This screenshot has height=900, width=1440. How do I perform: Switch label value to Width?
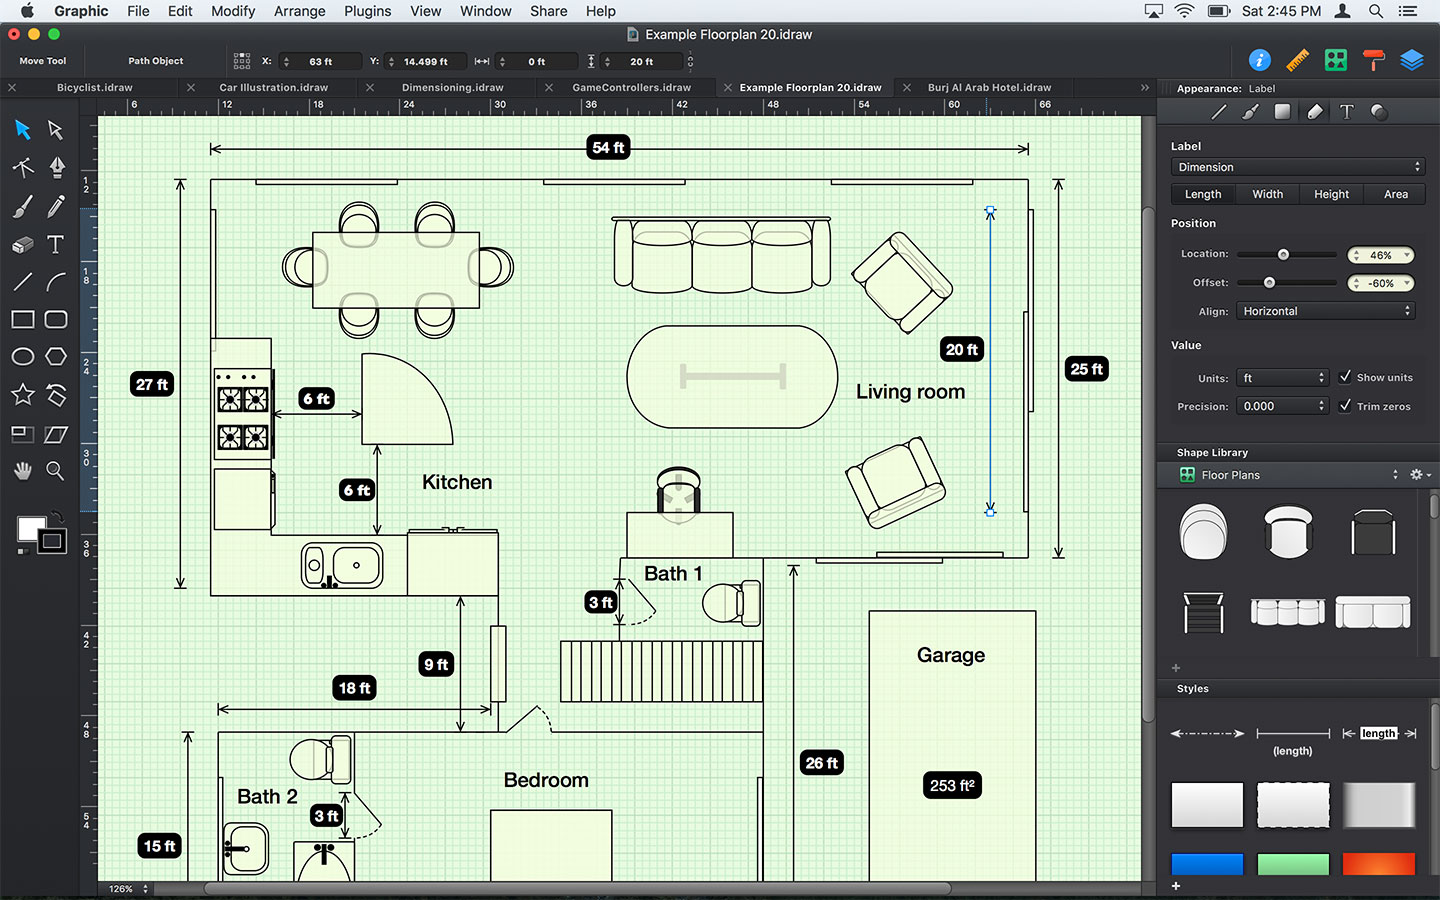1266,194
